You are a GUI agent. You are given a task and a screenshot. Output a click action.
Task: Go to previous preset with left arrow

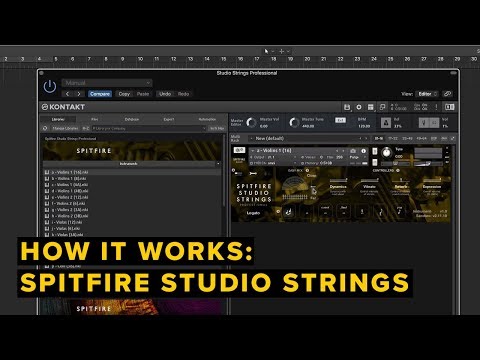[x=67, y=94]
